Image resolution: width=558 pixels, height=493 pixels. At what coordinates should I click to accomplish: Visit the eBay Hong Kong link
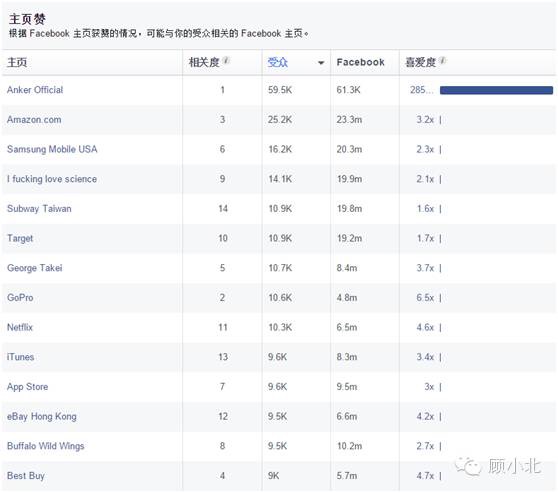click(42, 416)
